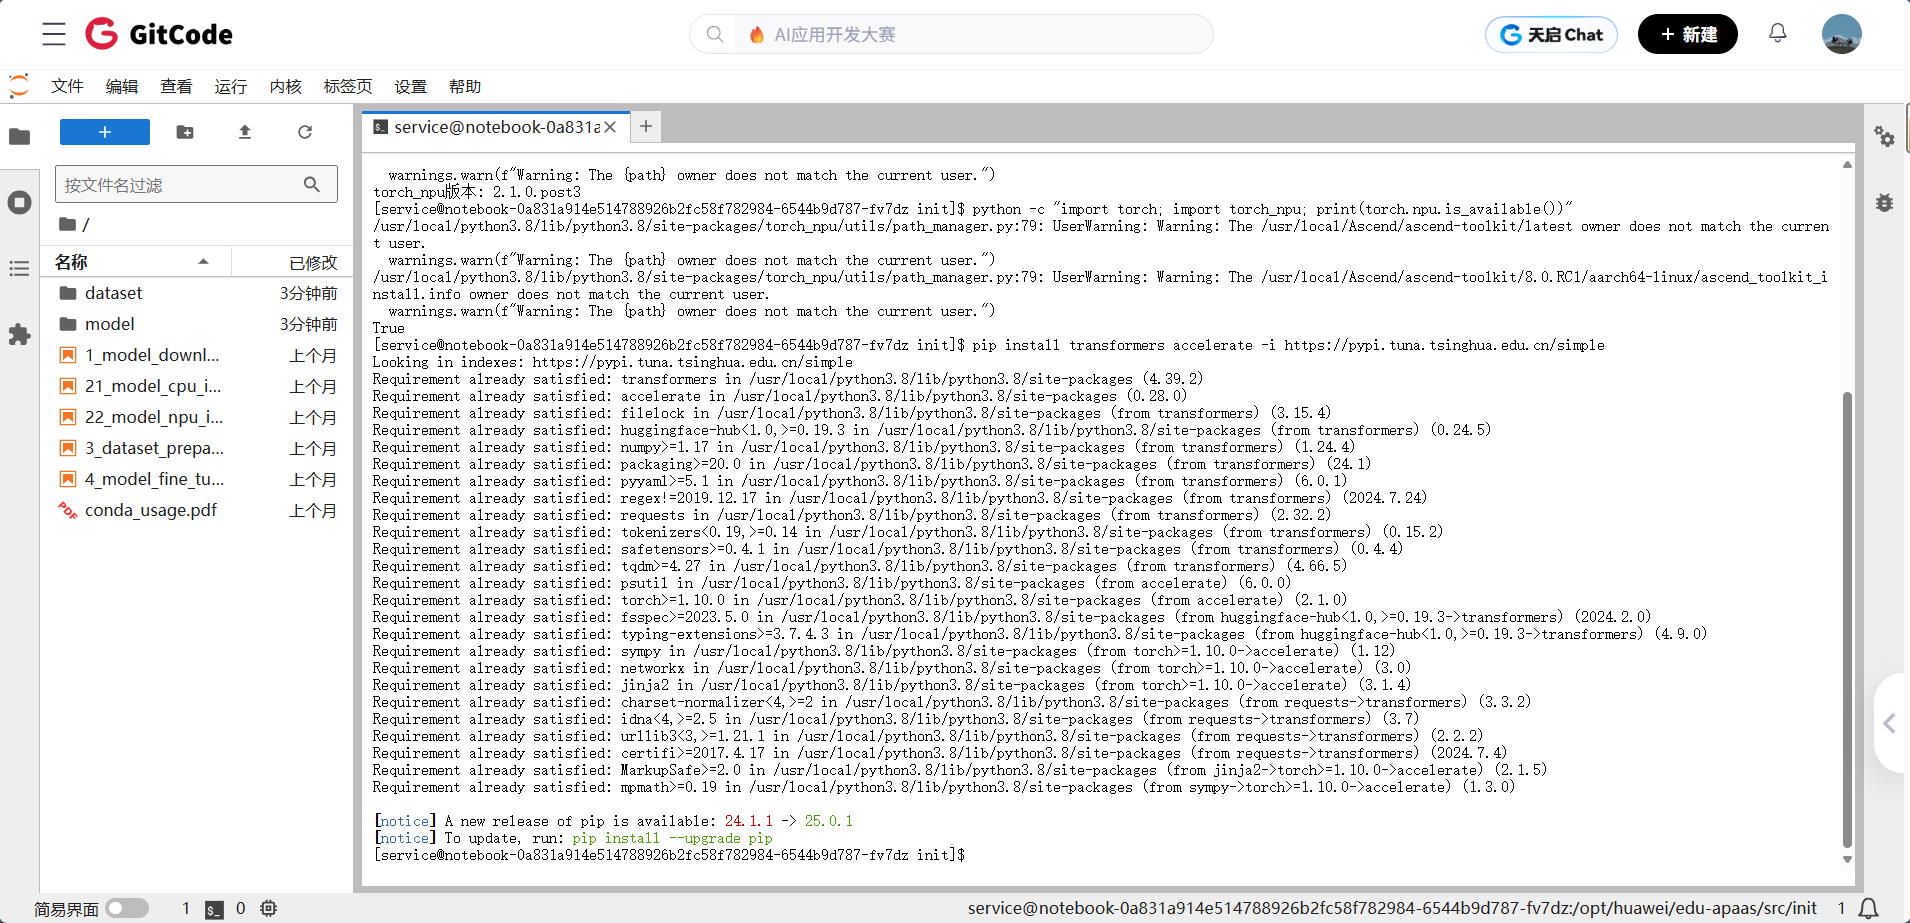Toggle the 简易界面 simple interface switch
The width and height of the screenshot is (1910, 923).
coord(127,908)
